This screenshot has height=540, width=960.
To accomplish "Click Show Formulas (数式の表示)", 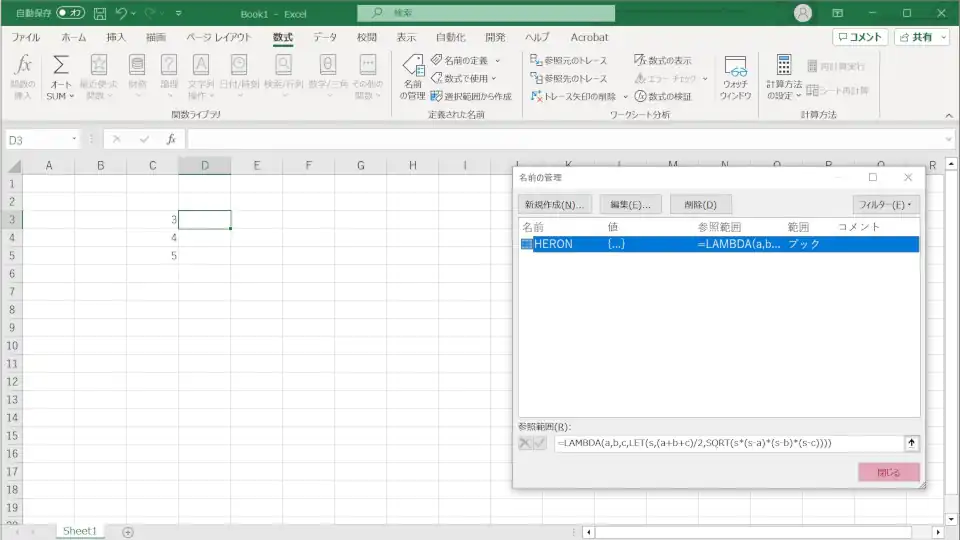I will pyautogui.click(x=663, y=60).
